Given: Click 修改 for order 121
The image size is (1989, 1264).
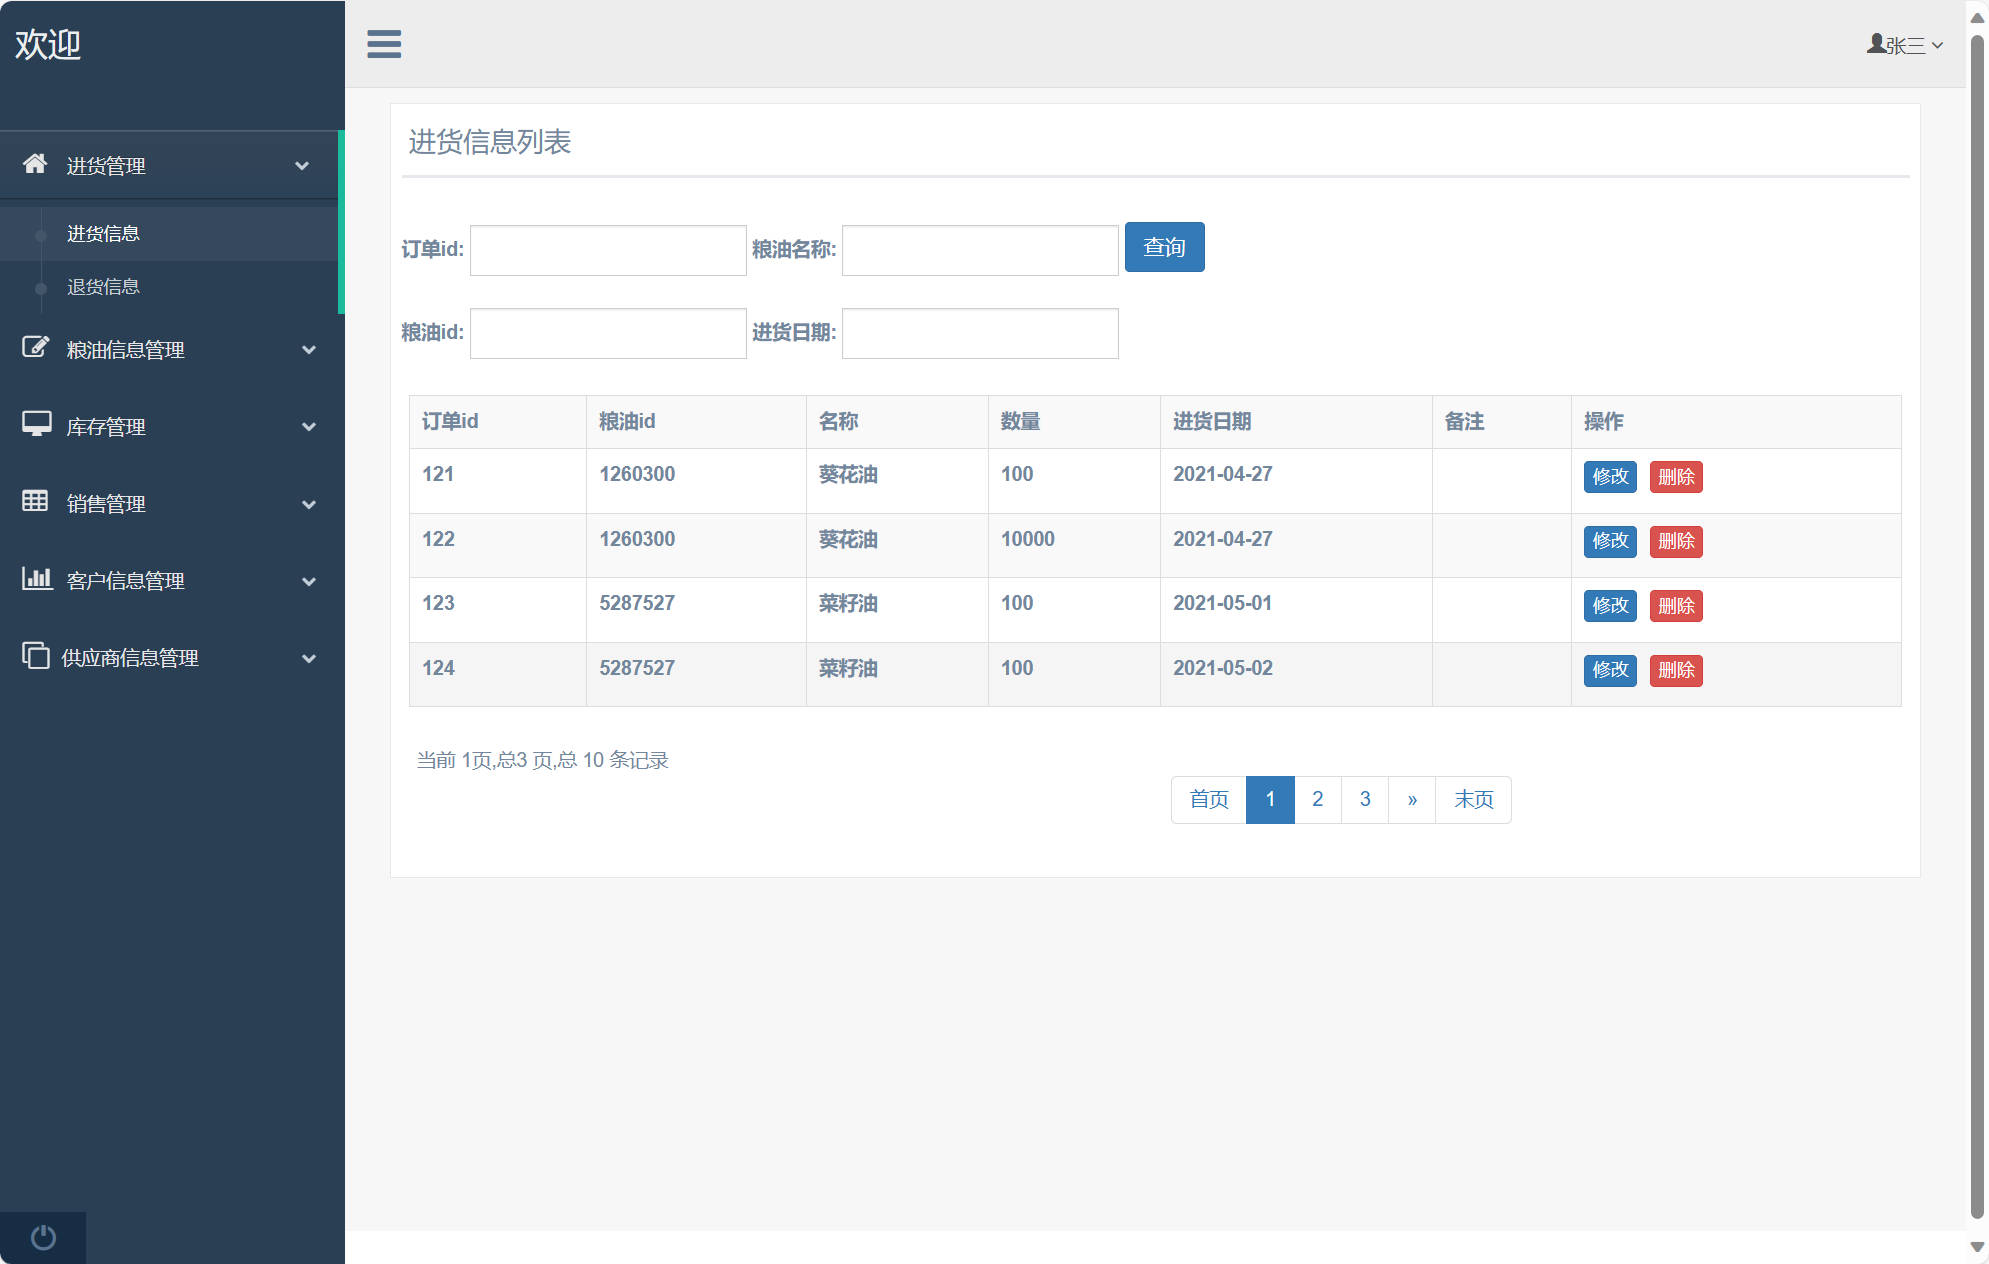Looking at the screenshot, I should tap(1609, 477).
